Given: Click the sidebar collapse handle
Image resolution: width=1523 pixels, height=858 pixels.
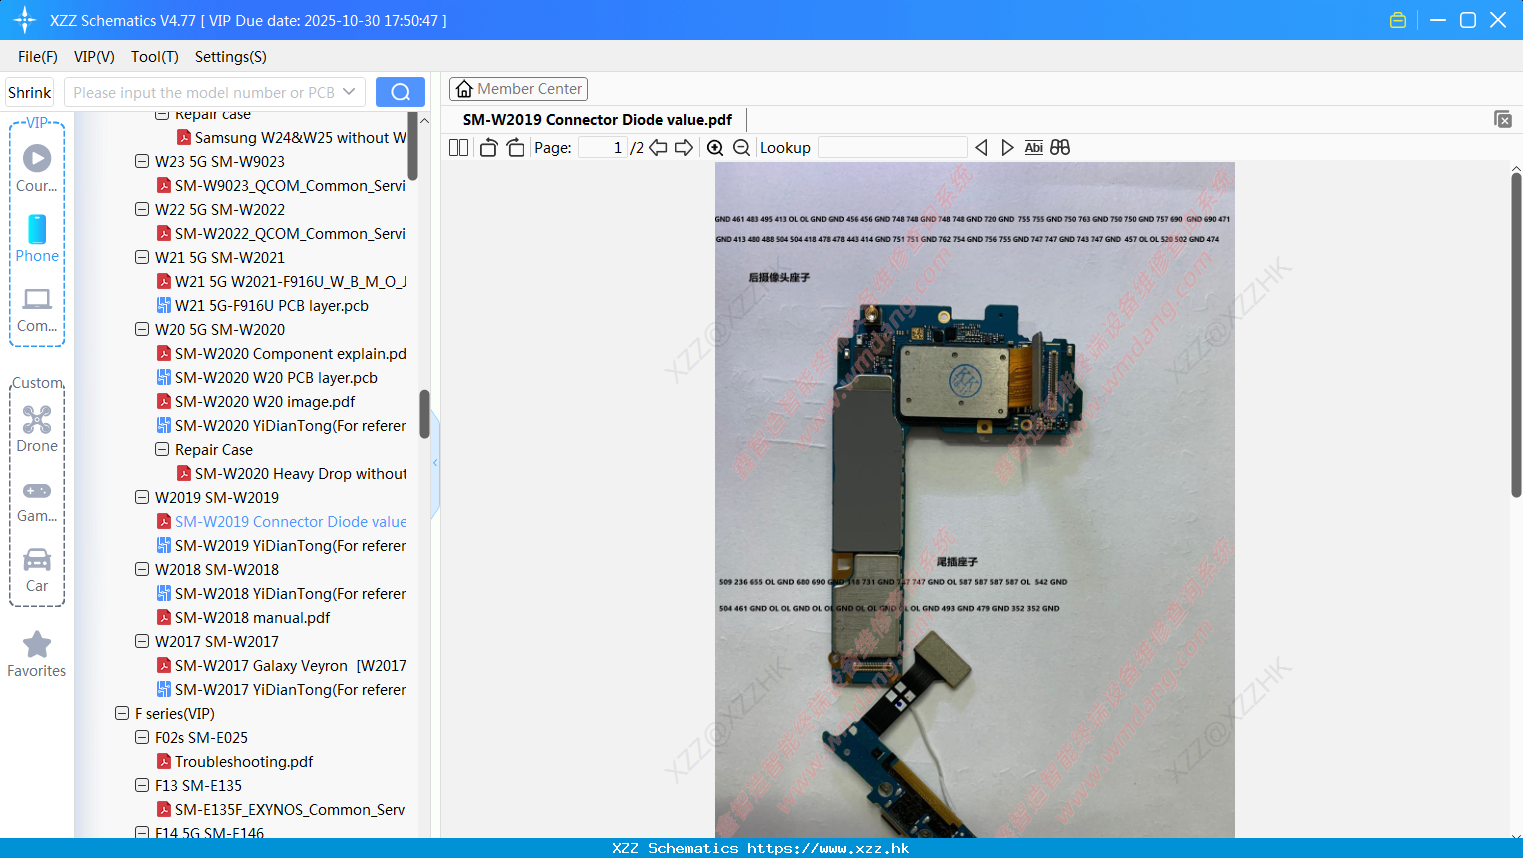Looking at the screenshot, I should [x=435, y=463].
